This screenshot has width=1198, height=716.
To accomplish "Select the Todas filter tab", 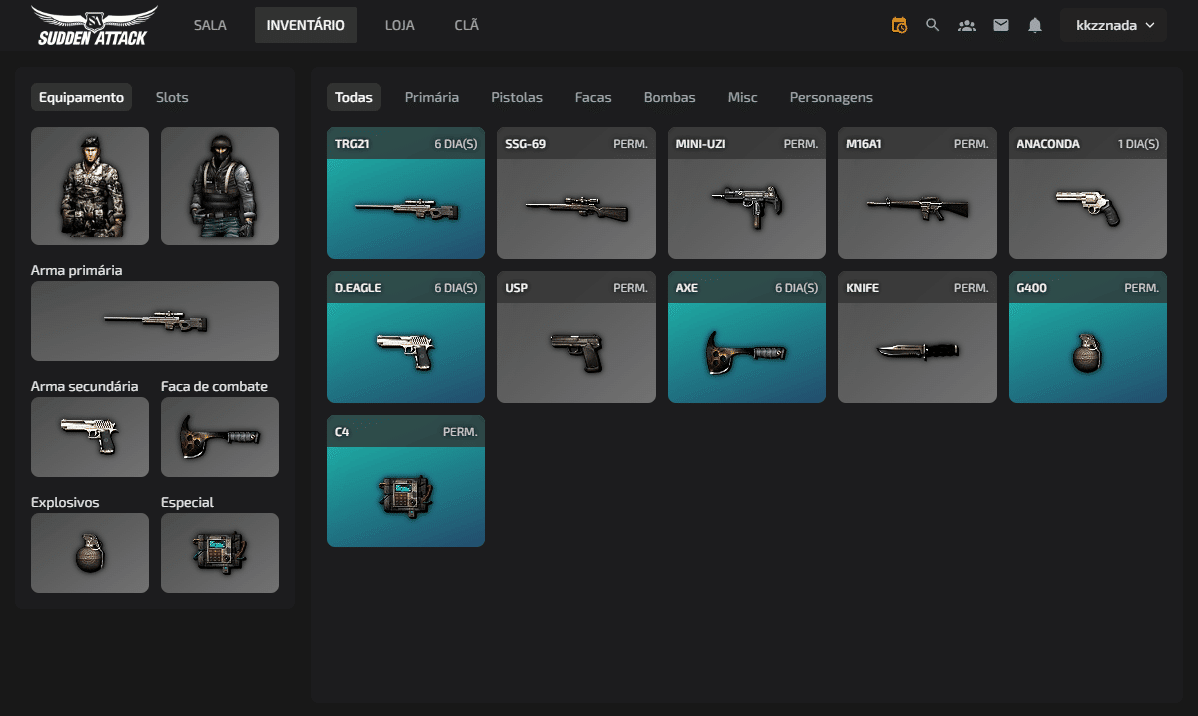I will click(354, 97).
